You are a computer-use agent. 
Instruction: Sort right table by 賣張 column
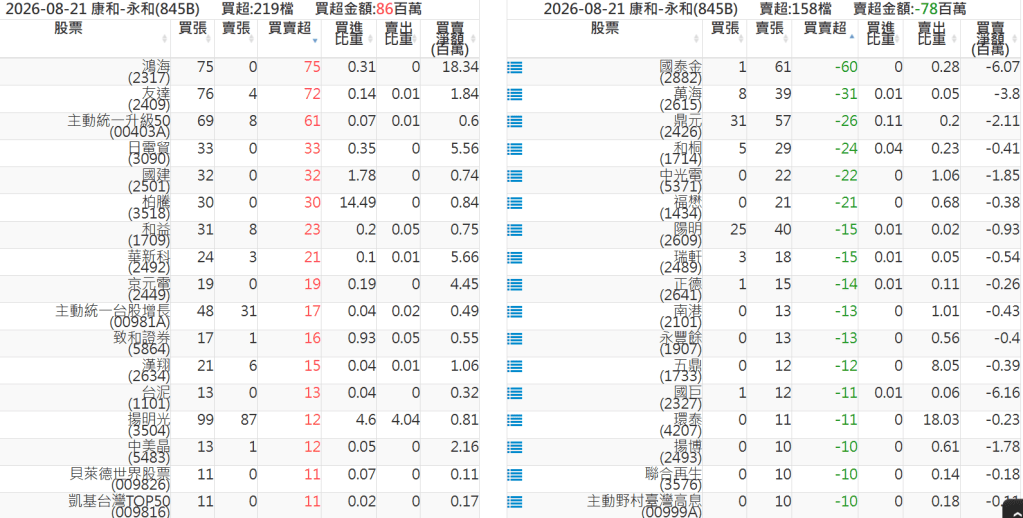[x=769, y=38]
